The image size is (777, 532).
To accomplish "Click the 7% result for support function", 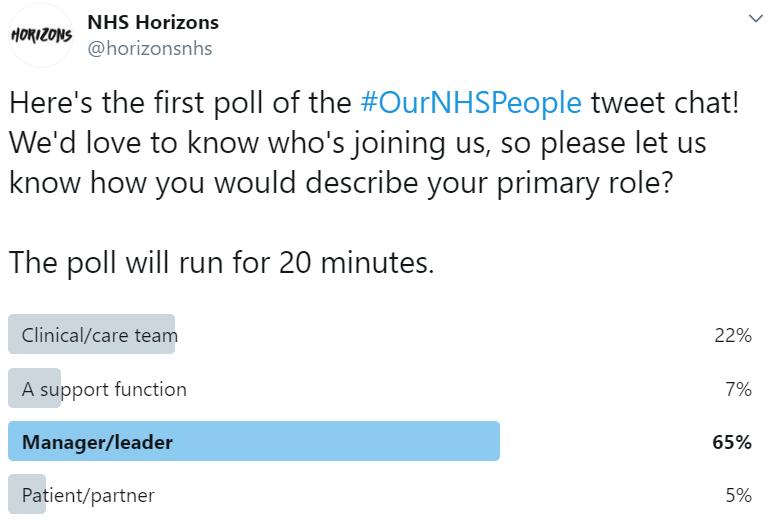I will click(x=738, y=389).
